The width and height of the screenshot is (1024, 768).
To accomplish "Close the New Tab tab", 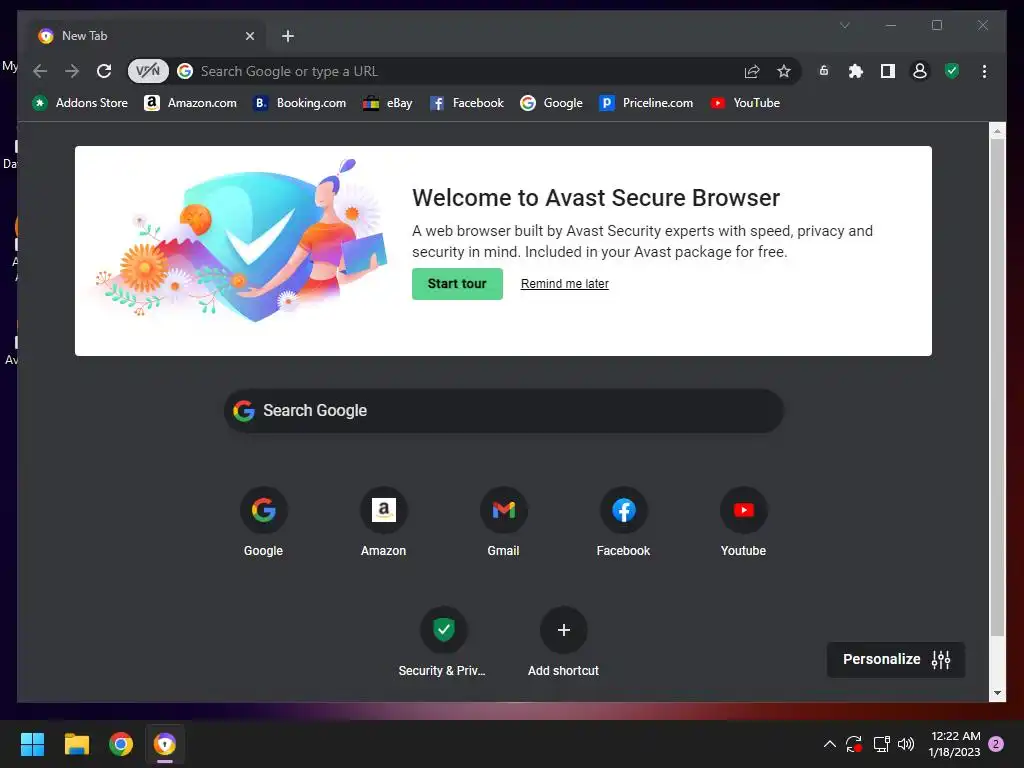I will pyautogui.click(x=249, y=36).
